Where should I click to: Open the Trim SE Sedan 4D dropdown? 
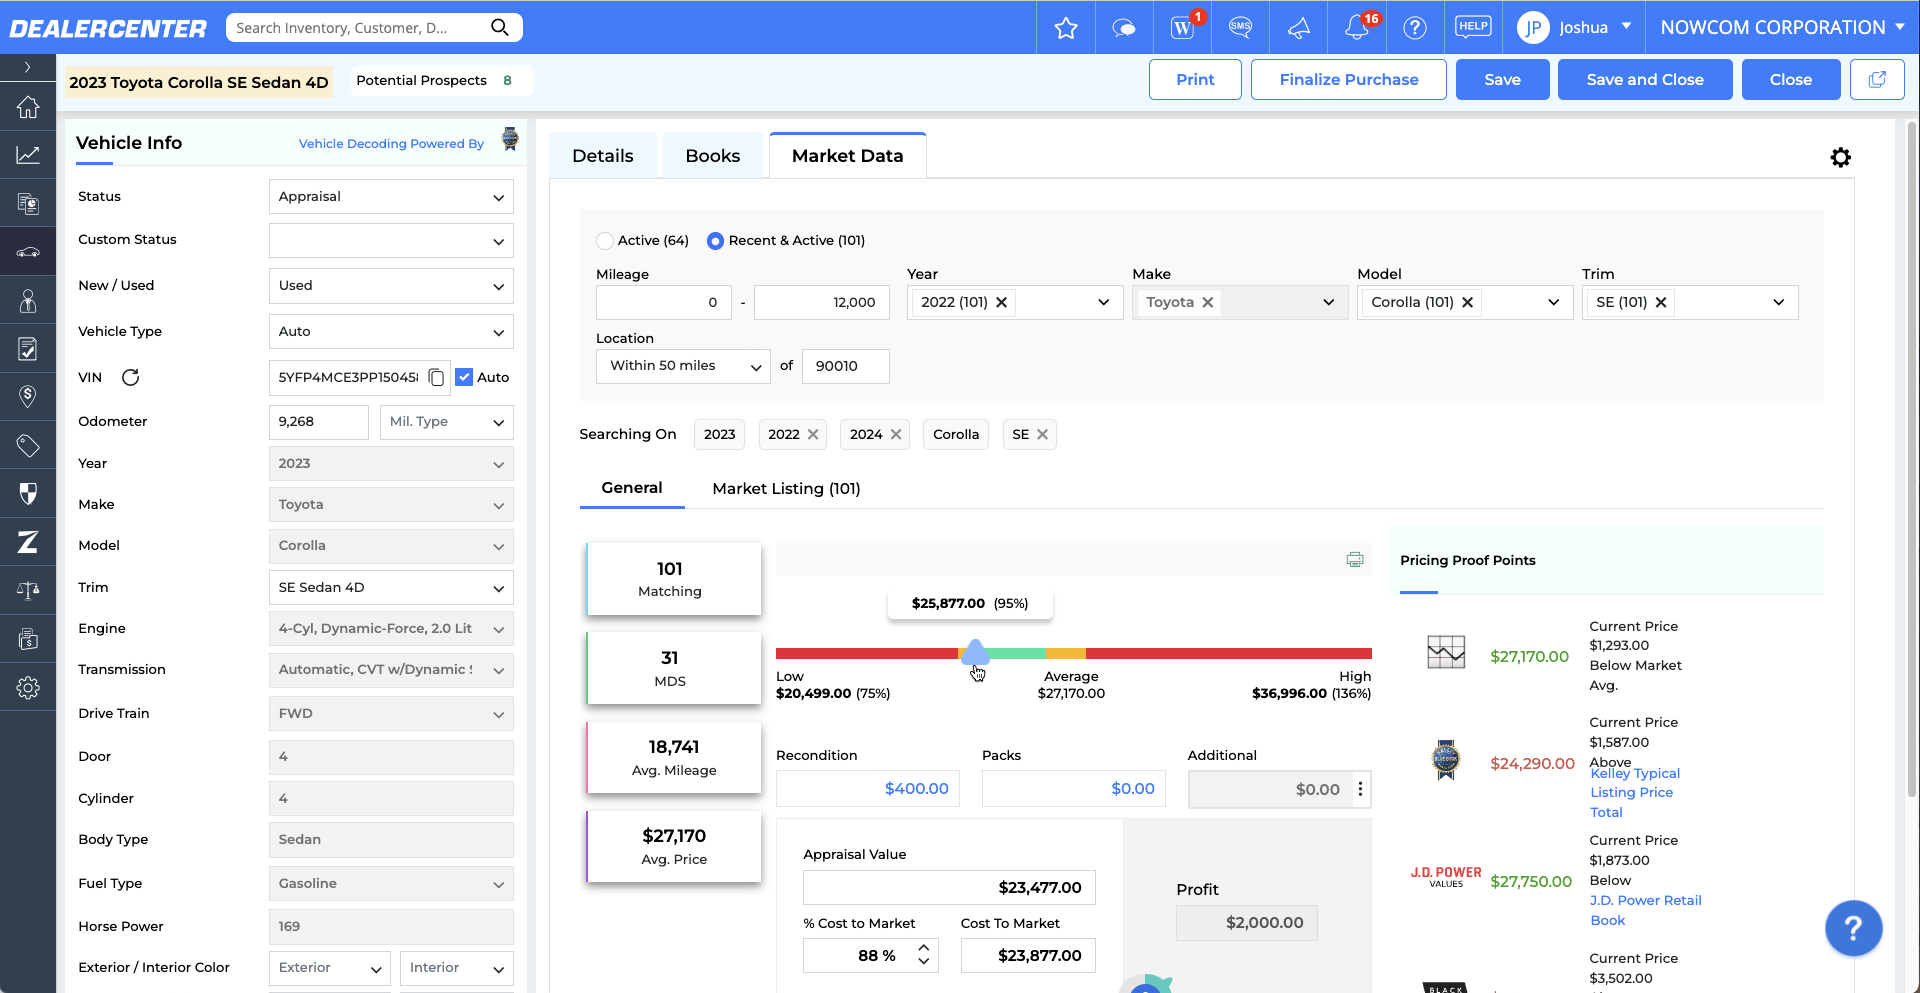click(391, 588)
